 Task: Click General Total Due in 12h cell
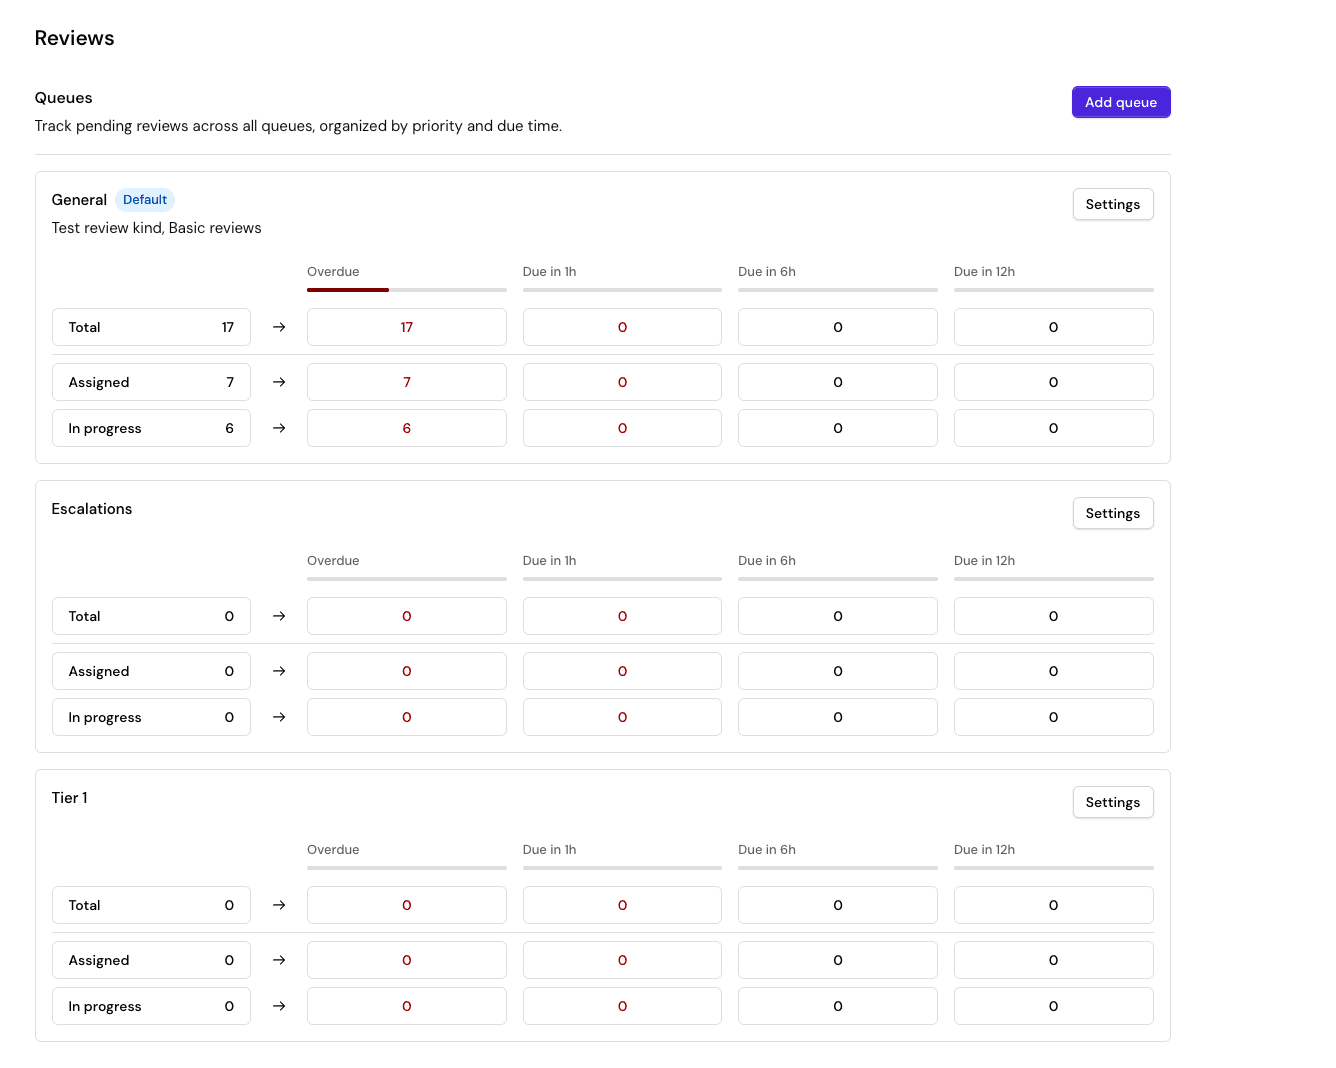[x=1054, y=327]
